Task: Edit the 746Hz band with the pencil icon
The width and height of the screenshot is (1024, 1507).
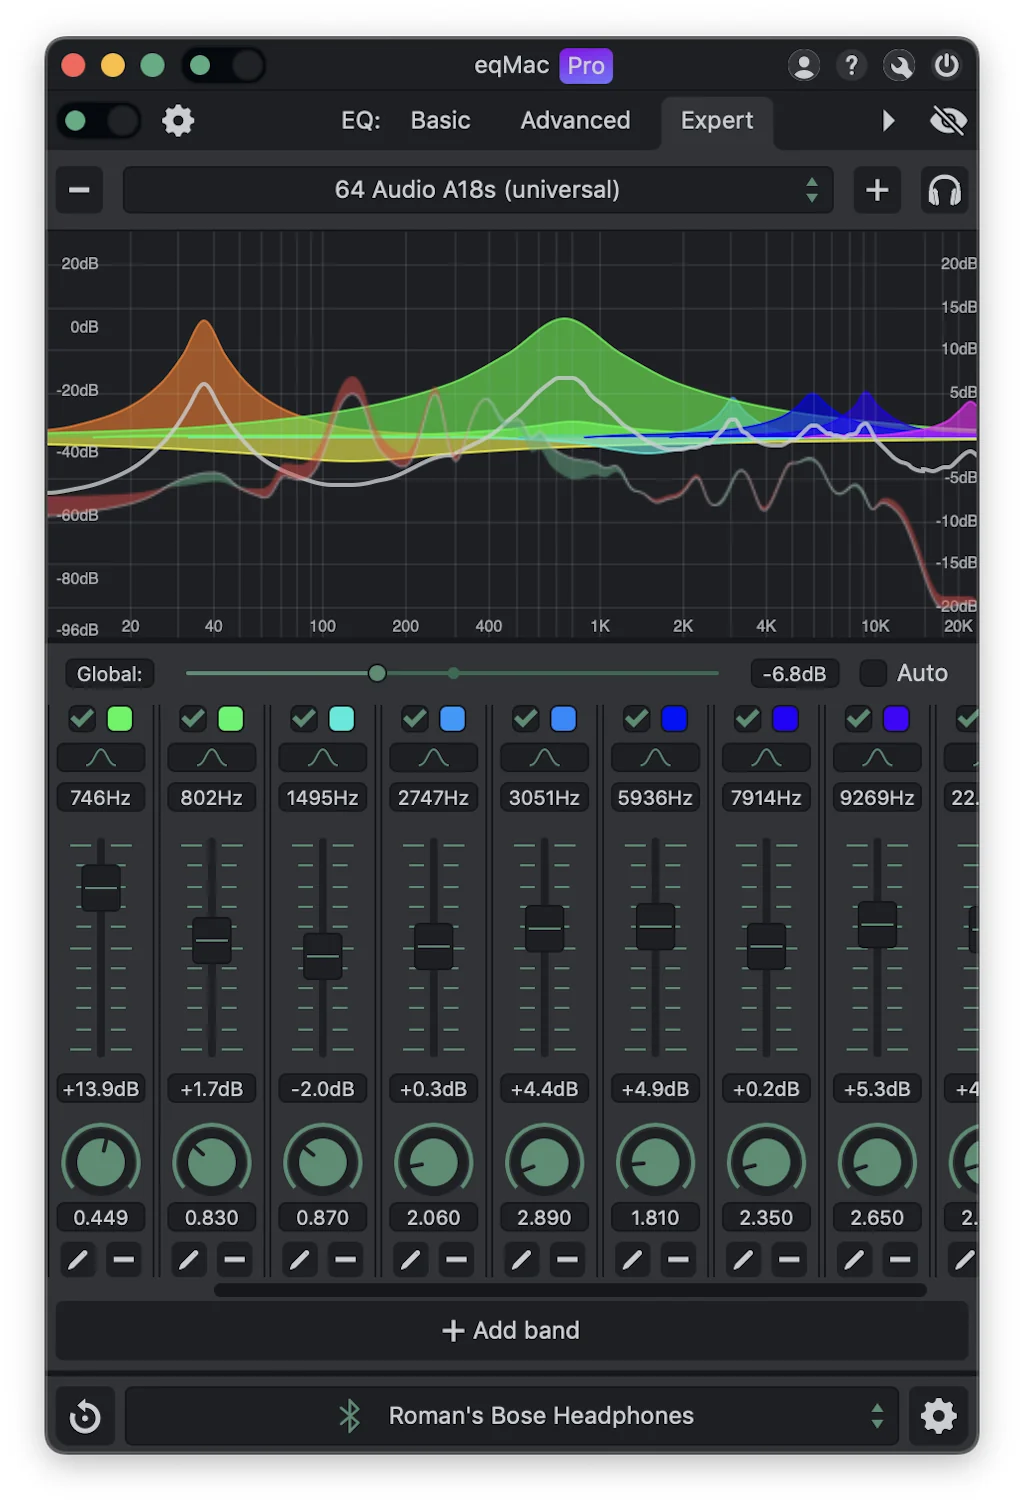Action: click(x=78, y=1259)
